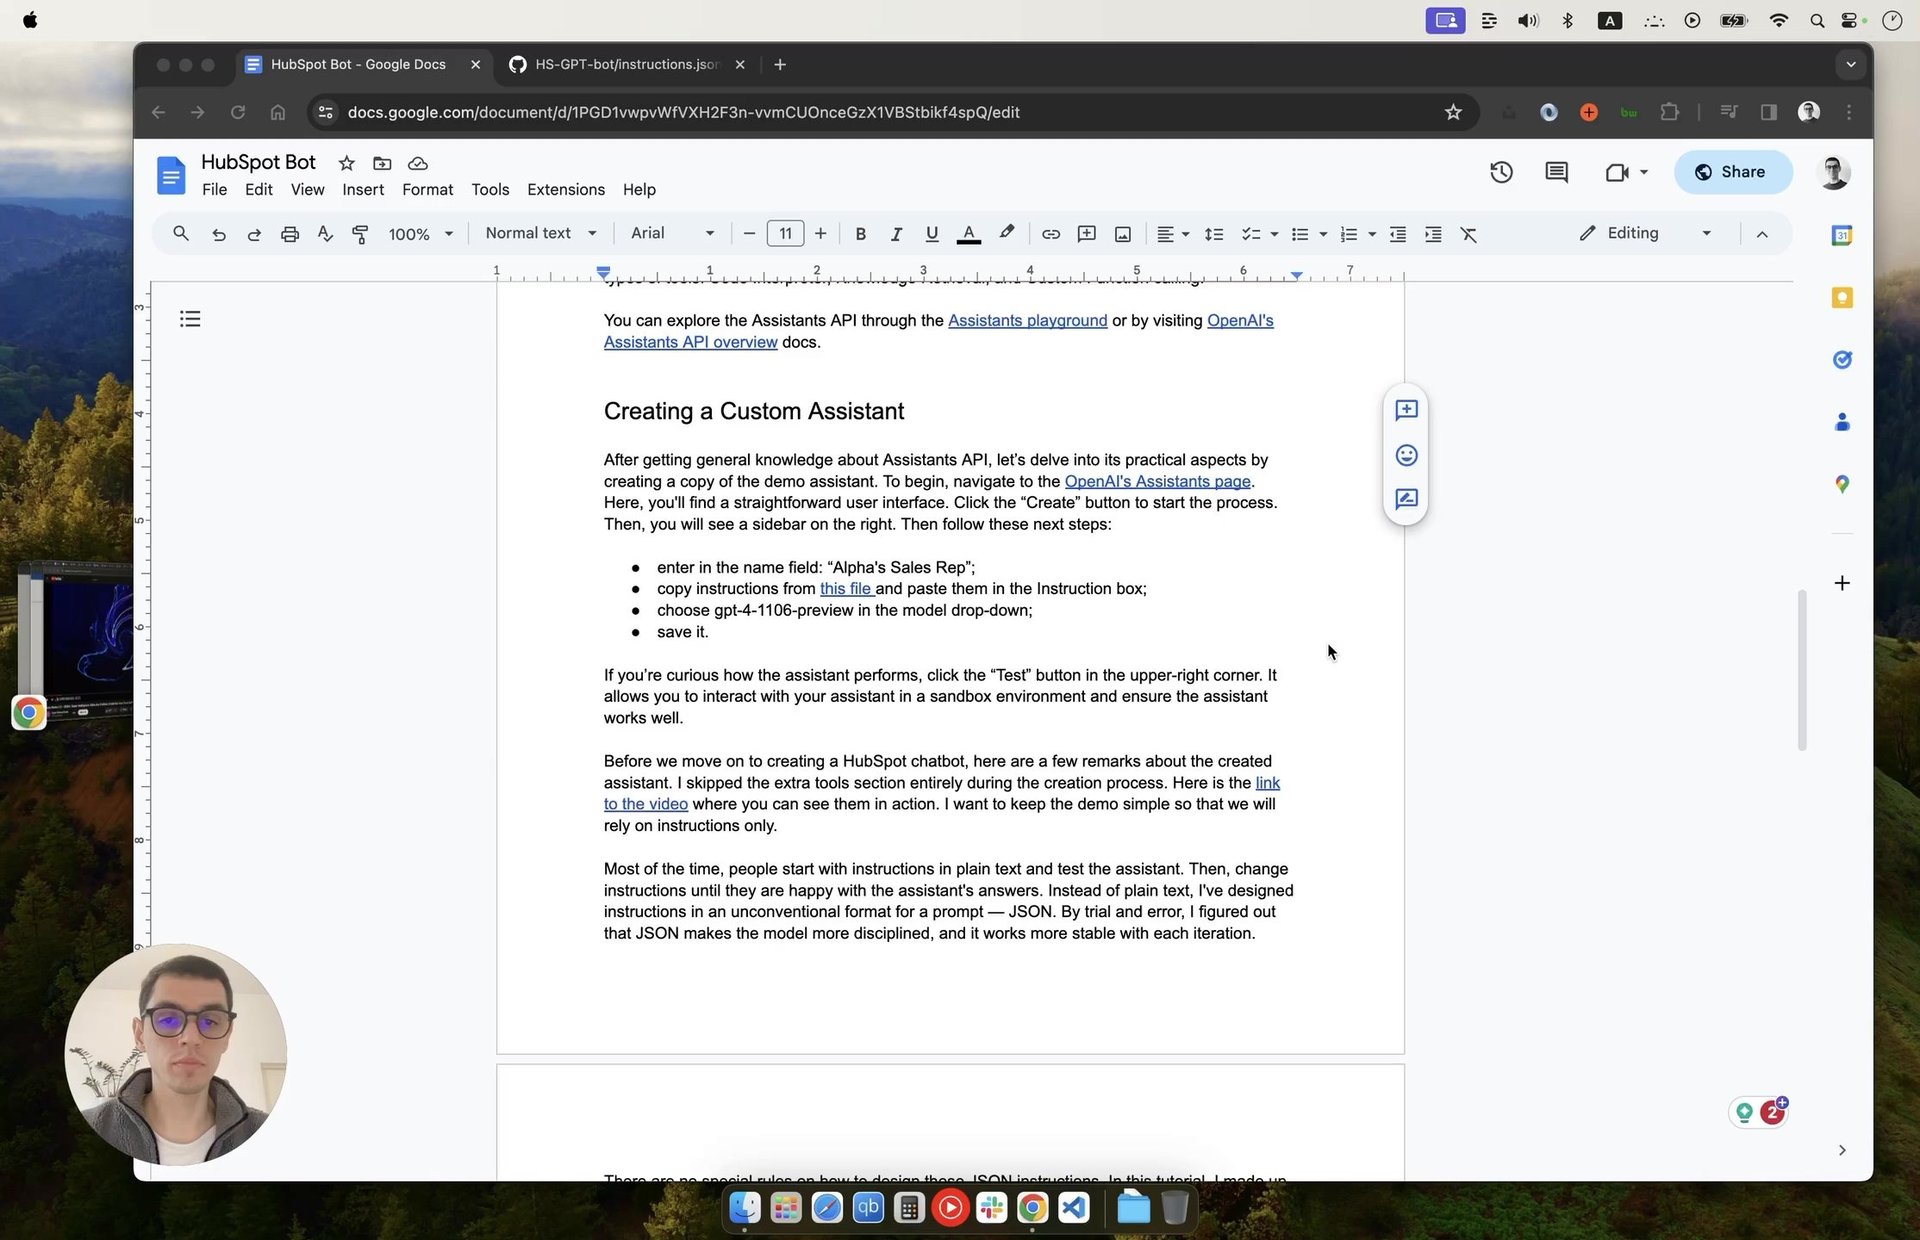This screenshot has height=1240, width=1920.
Task: Switch to HS-GPT-bot instructions.json tab
Action: tap(625, 64)
